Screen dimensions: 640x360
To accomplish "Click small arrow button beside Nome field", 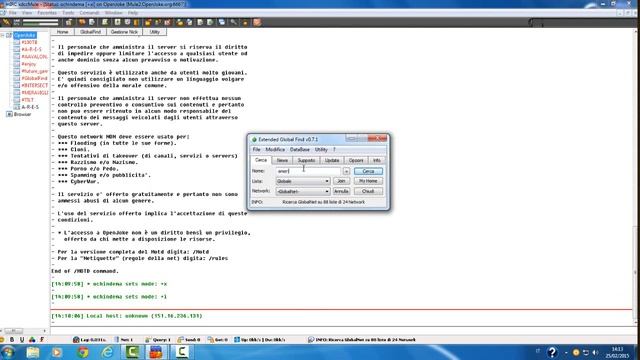I will point(346,171).
